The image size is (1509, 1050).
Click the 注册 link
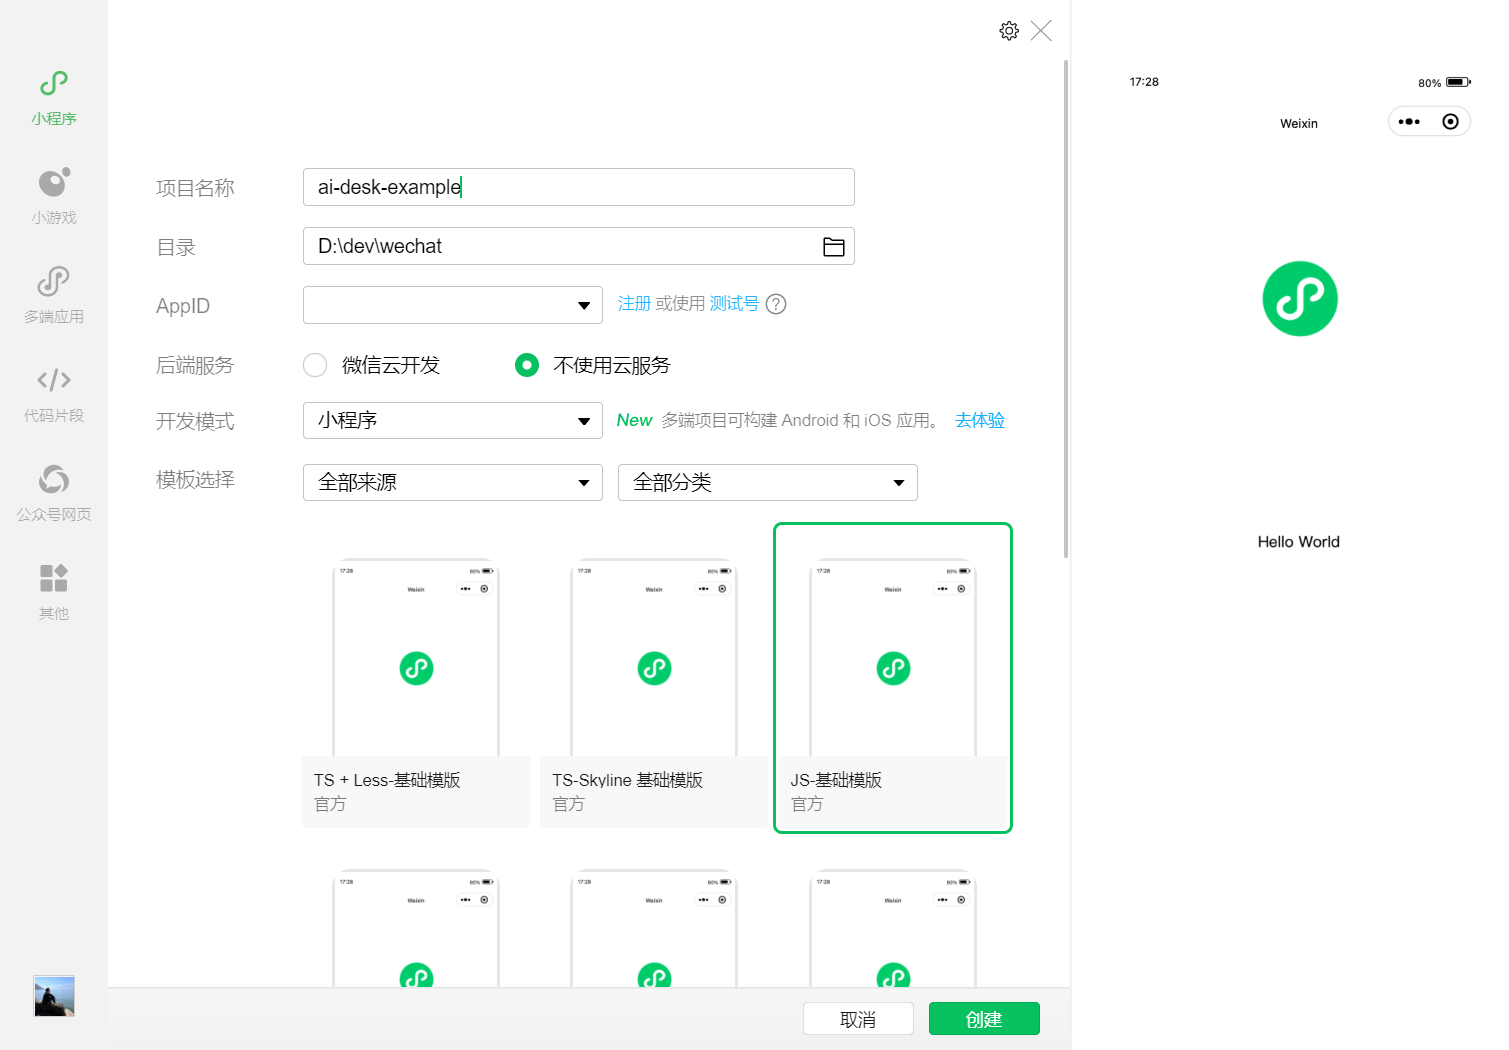tap(634, 304)
